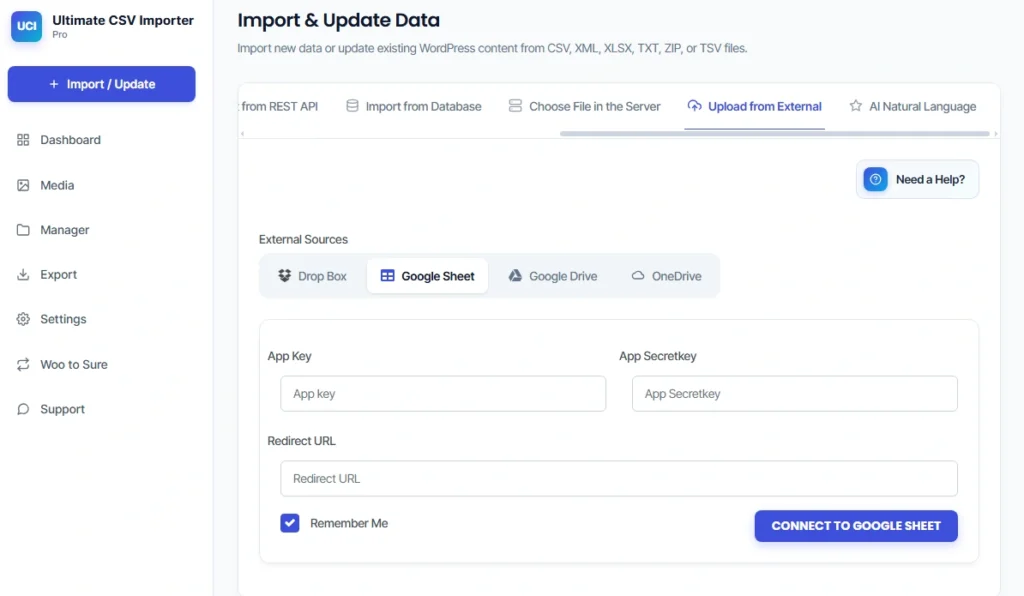Click the right scroll arrow of tab bar
1024x596 pixels.
(x=995, y=134)
